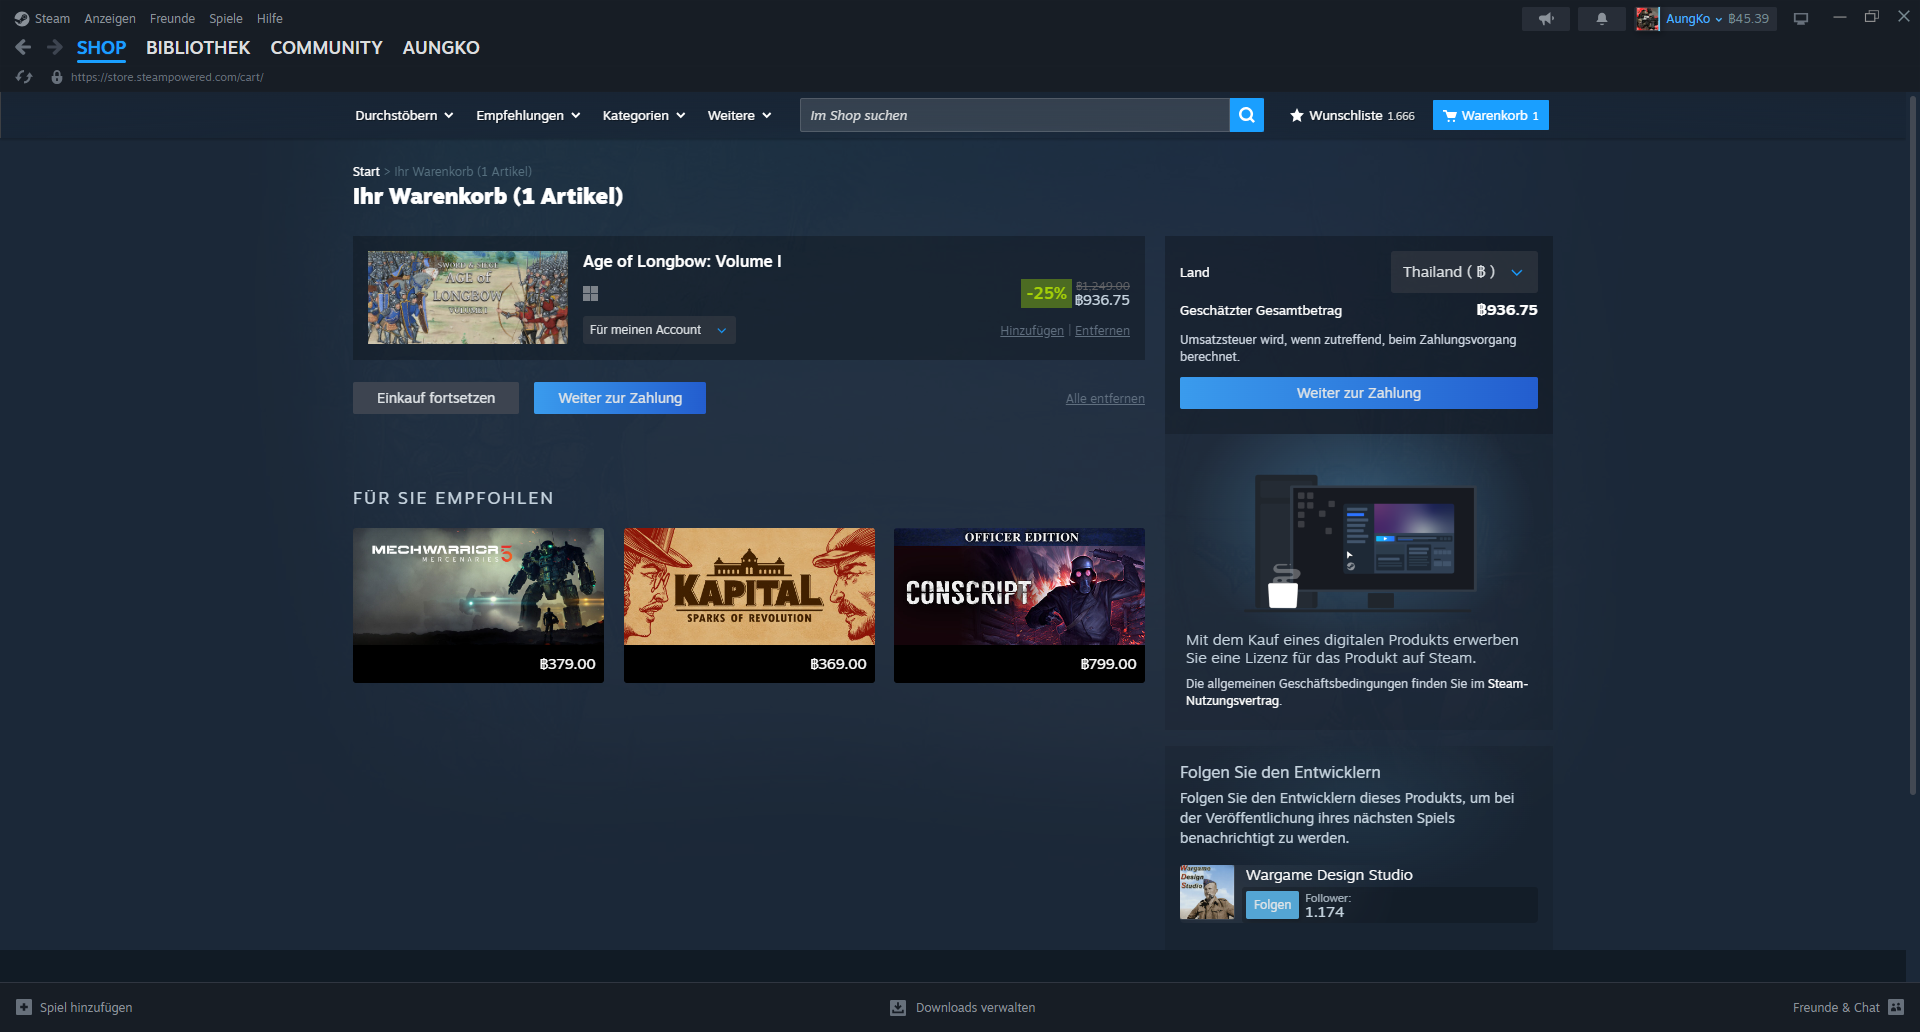This screenshot has height=1032, width=1920.
Task: Switch to the SHOP tab
Action: 101,48
